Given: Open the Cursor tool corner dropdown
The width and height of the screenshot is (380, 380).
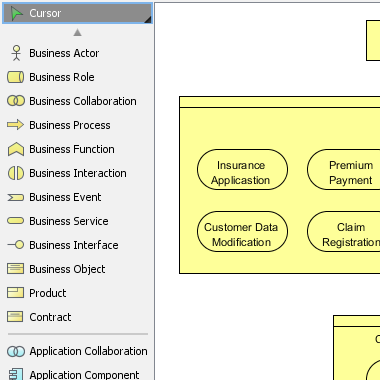Looking at the screenshot, I should click(x=148, y=20).
